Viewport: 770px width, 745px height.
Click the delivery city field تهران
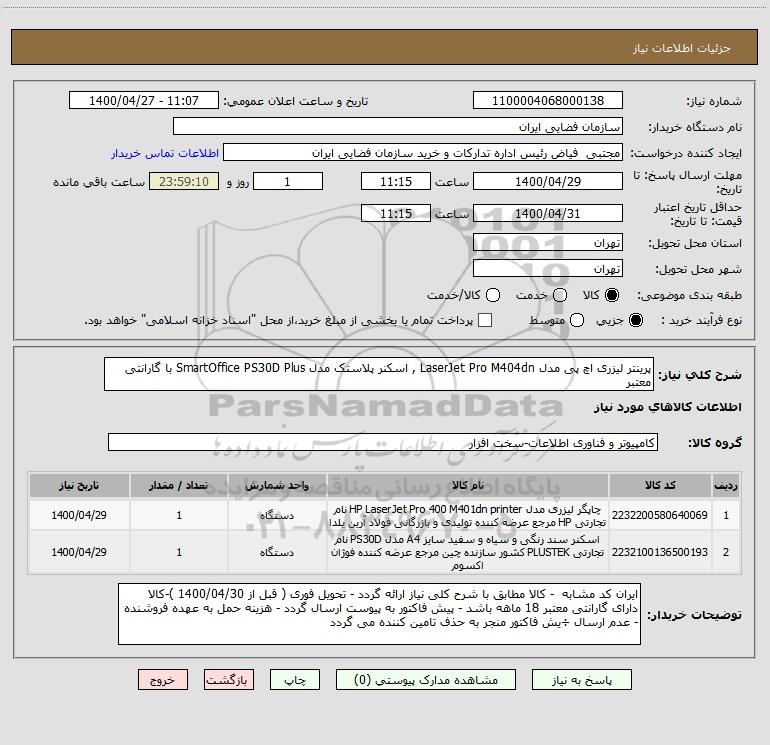coord(548,269)
